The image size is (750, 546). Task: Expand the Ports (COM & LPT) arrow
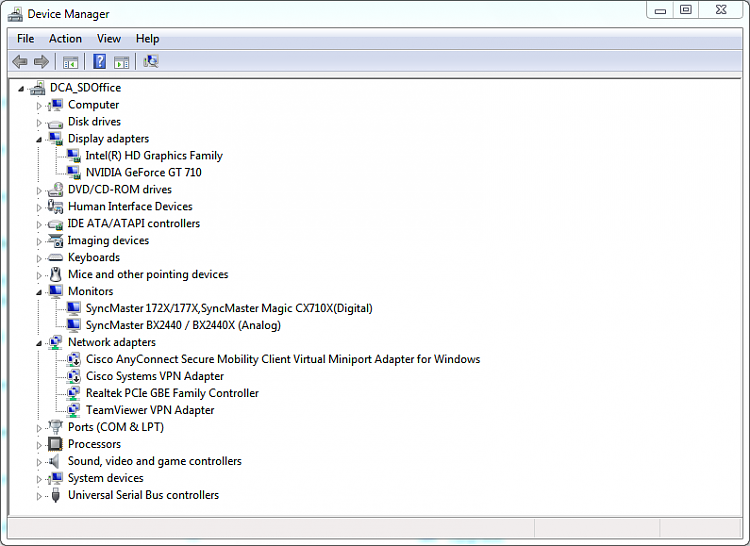[x=39, y=428]
